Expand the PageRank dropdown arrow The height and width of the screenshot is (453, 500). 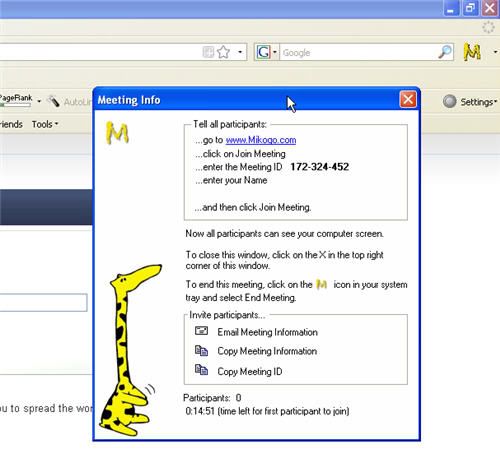pos(39,101)
